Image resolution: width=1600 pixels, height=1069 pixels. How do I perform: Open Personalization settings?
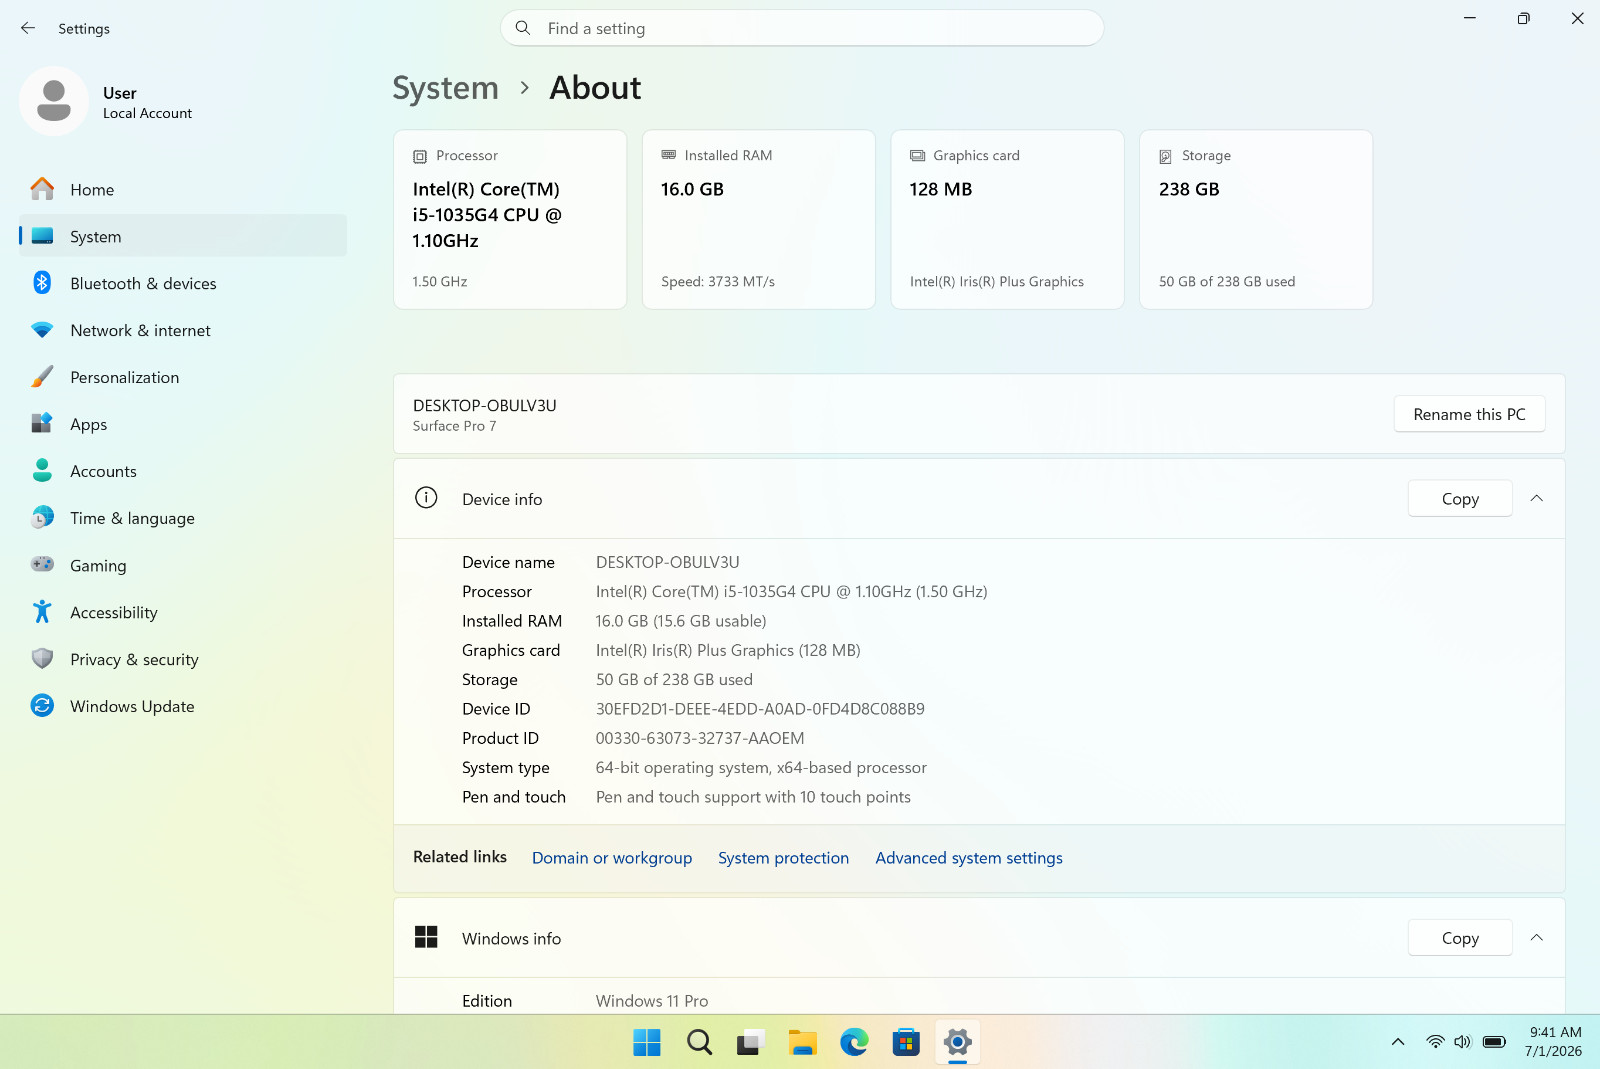click(x=183, y=377)
